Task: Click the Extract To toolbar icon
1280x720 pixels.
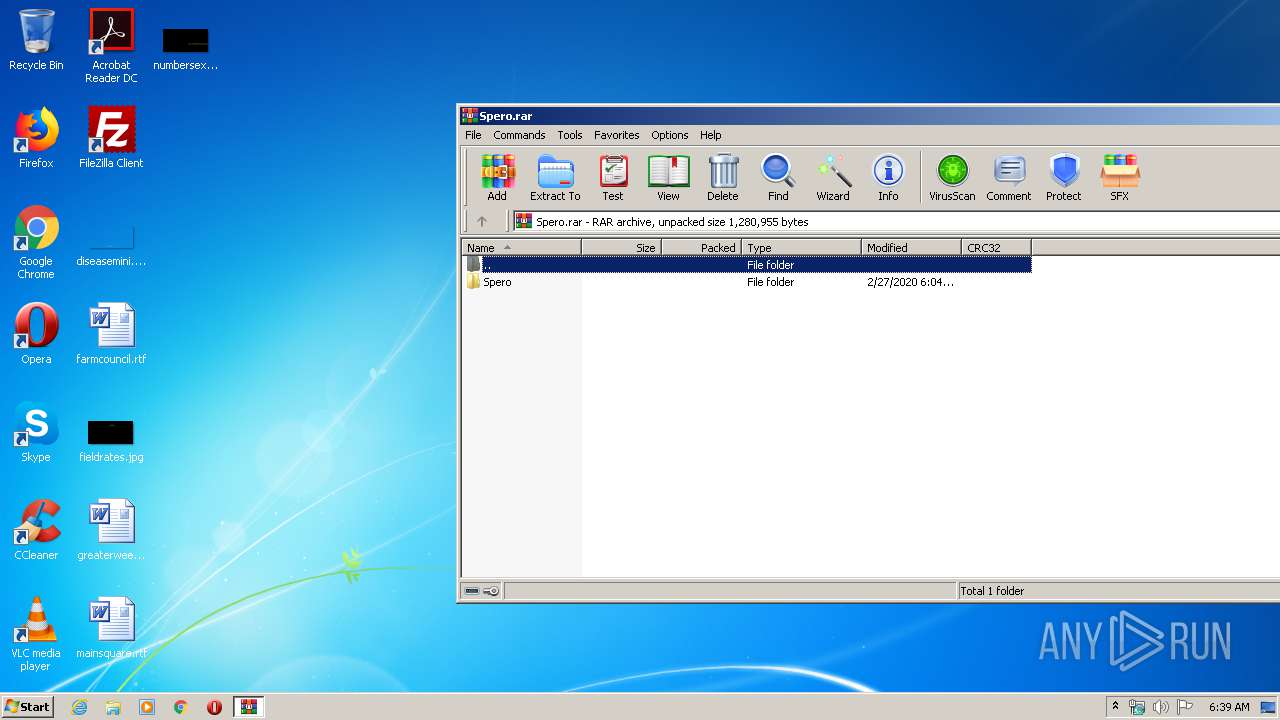Action: 555,177
